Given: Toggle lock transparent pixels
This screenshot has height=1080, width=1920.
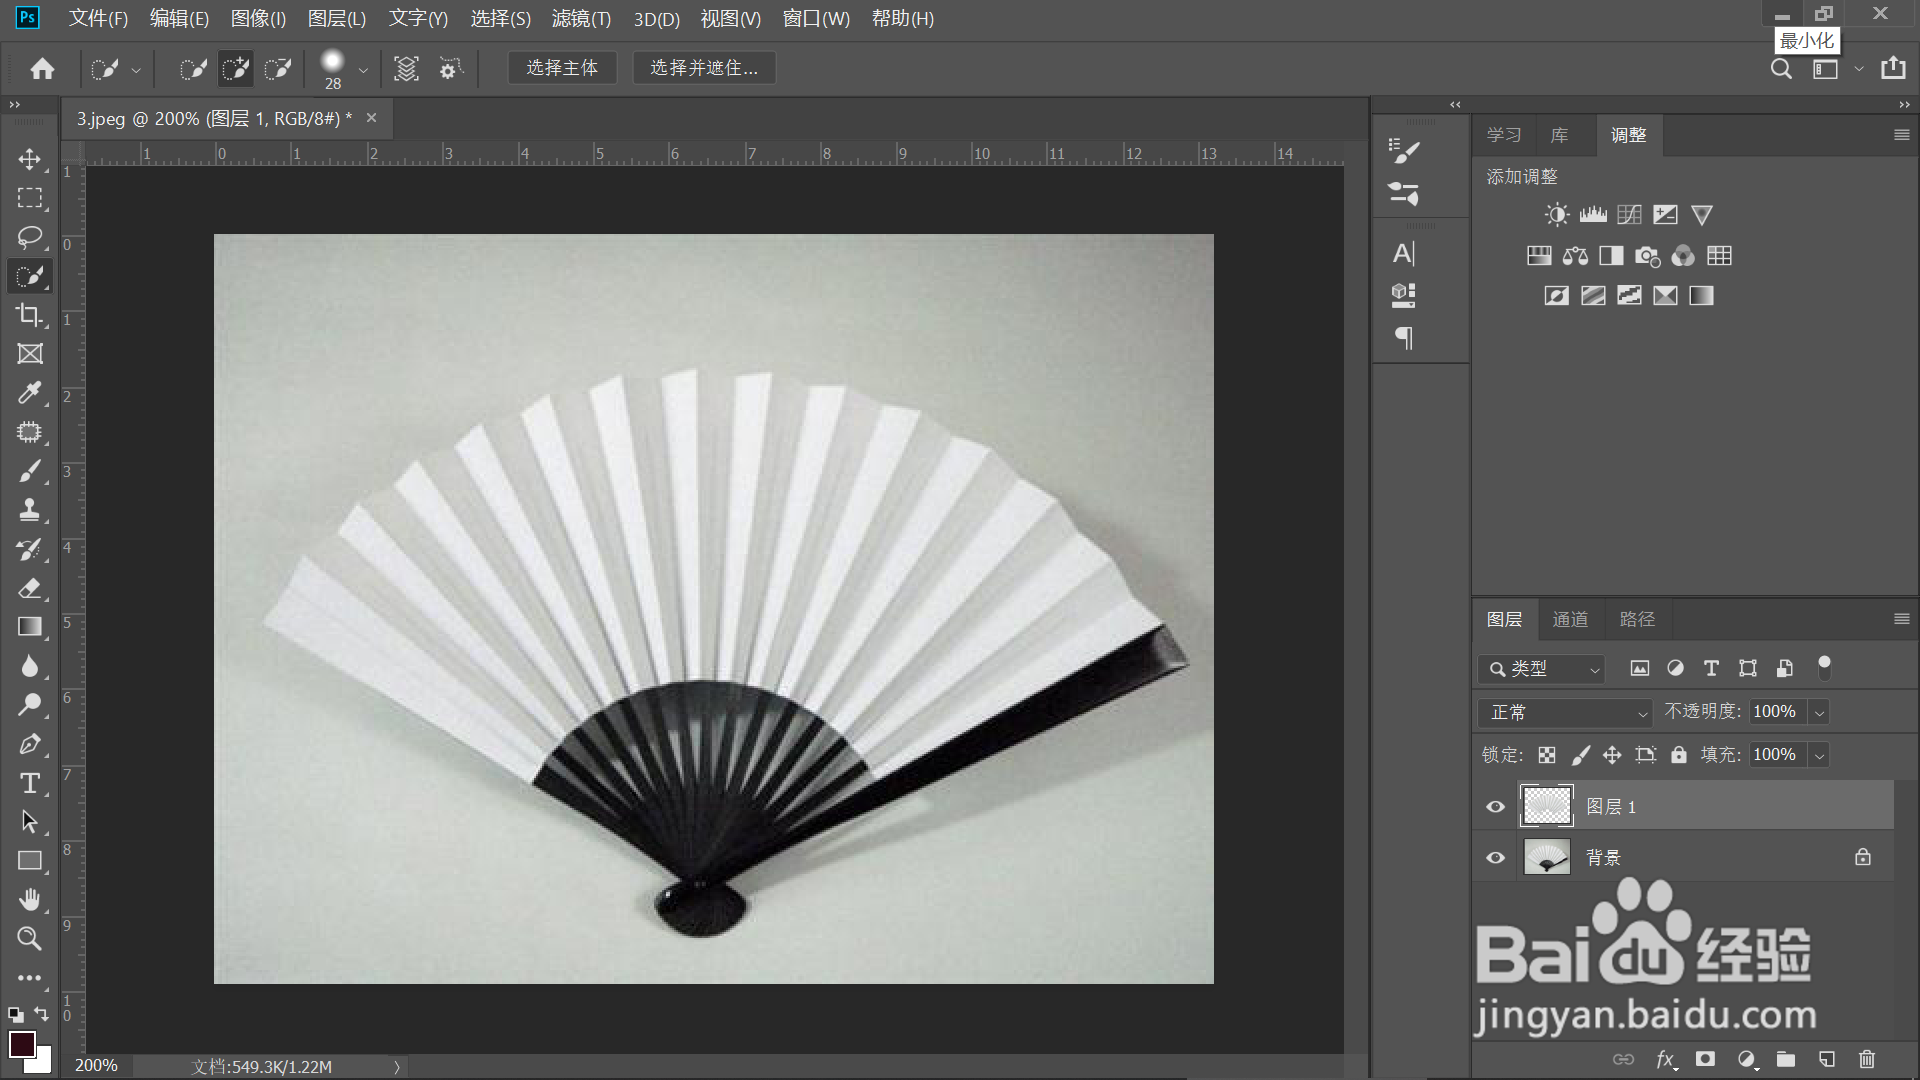Looking at the screenshot, I should pos(1547,755).
